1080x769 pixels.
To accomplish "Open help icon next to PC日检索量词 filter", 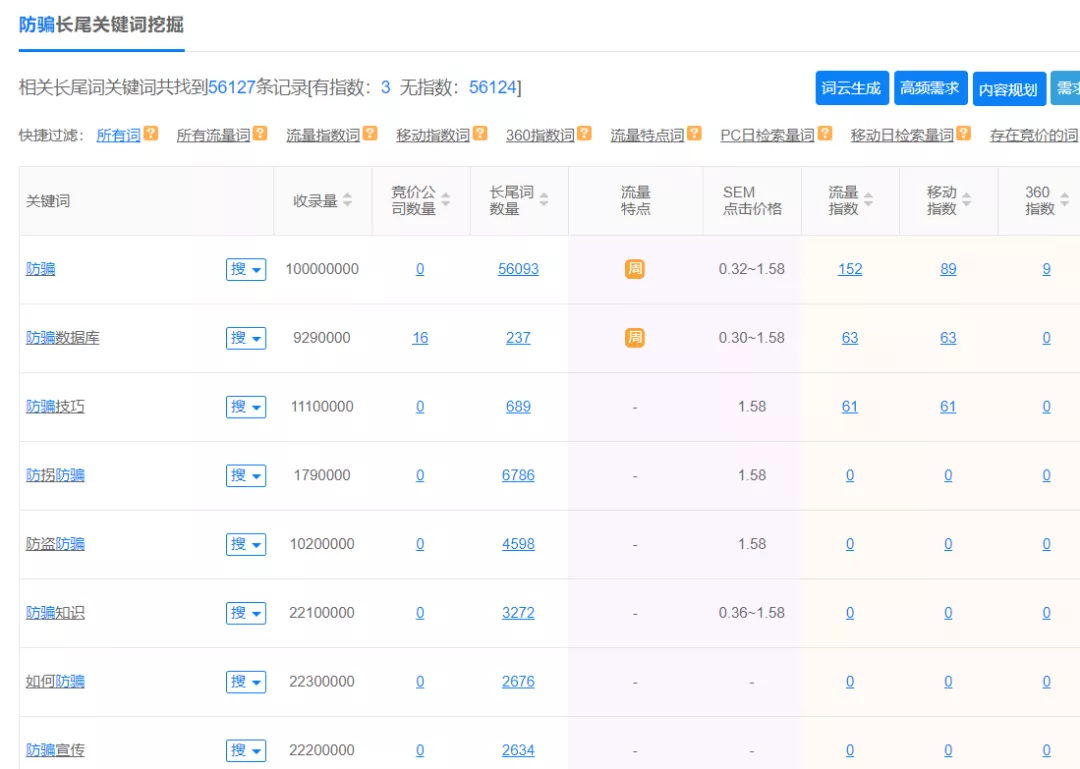I will coord(825,134).
